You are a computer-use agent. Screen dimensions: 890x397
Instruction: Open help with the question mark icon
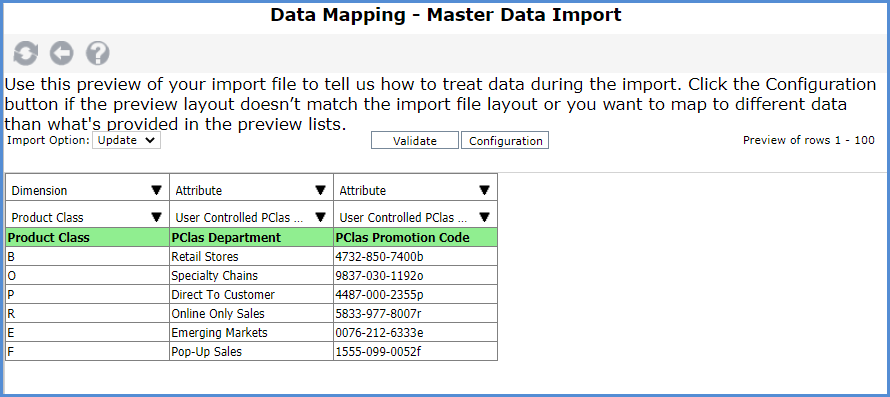tap(98, 53)
